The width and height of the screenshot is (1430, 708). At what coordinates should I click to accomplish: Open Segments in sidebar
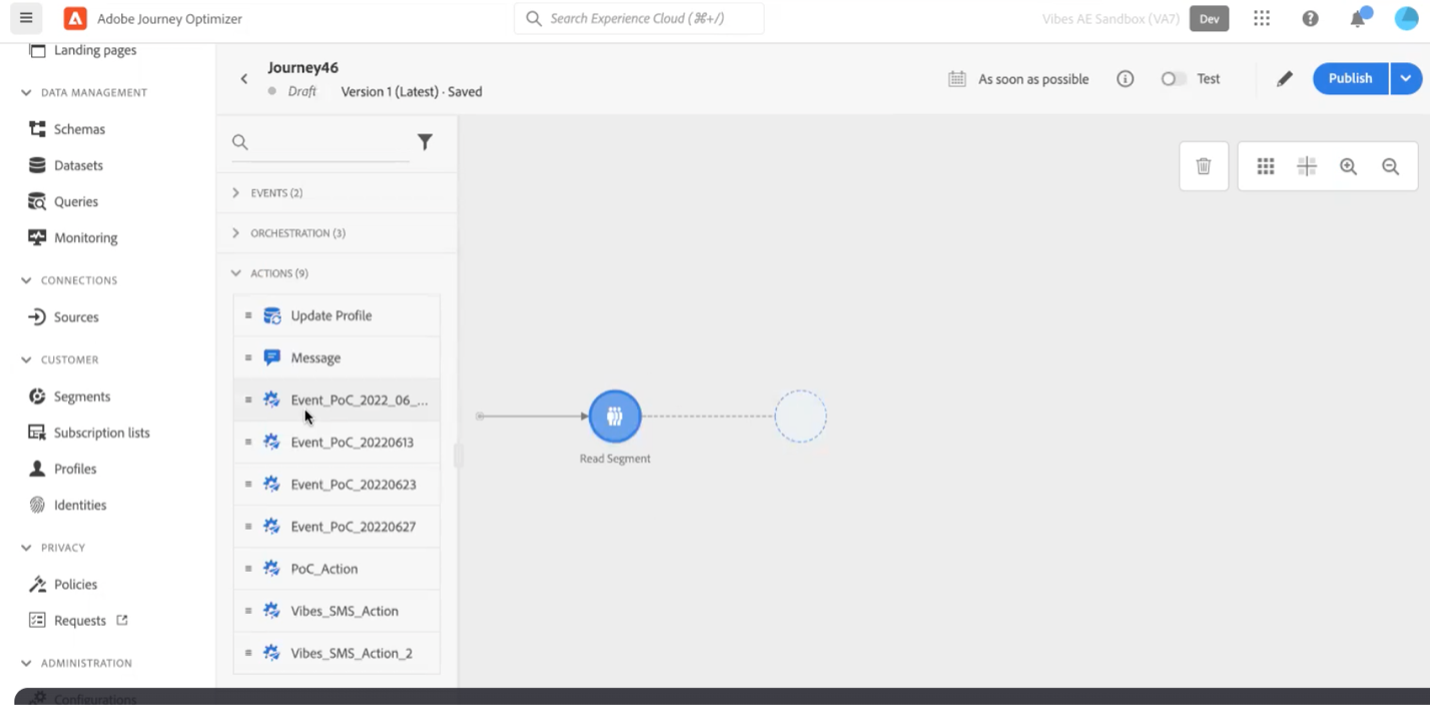pyautogui.click(x=82, y=396)
